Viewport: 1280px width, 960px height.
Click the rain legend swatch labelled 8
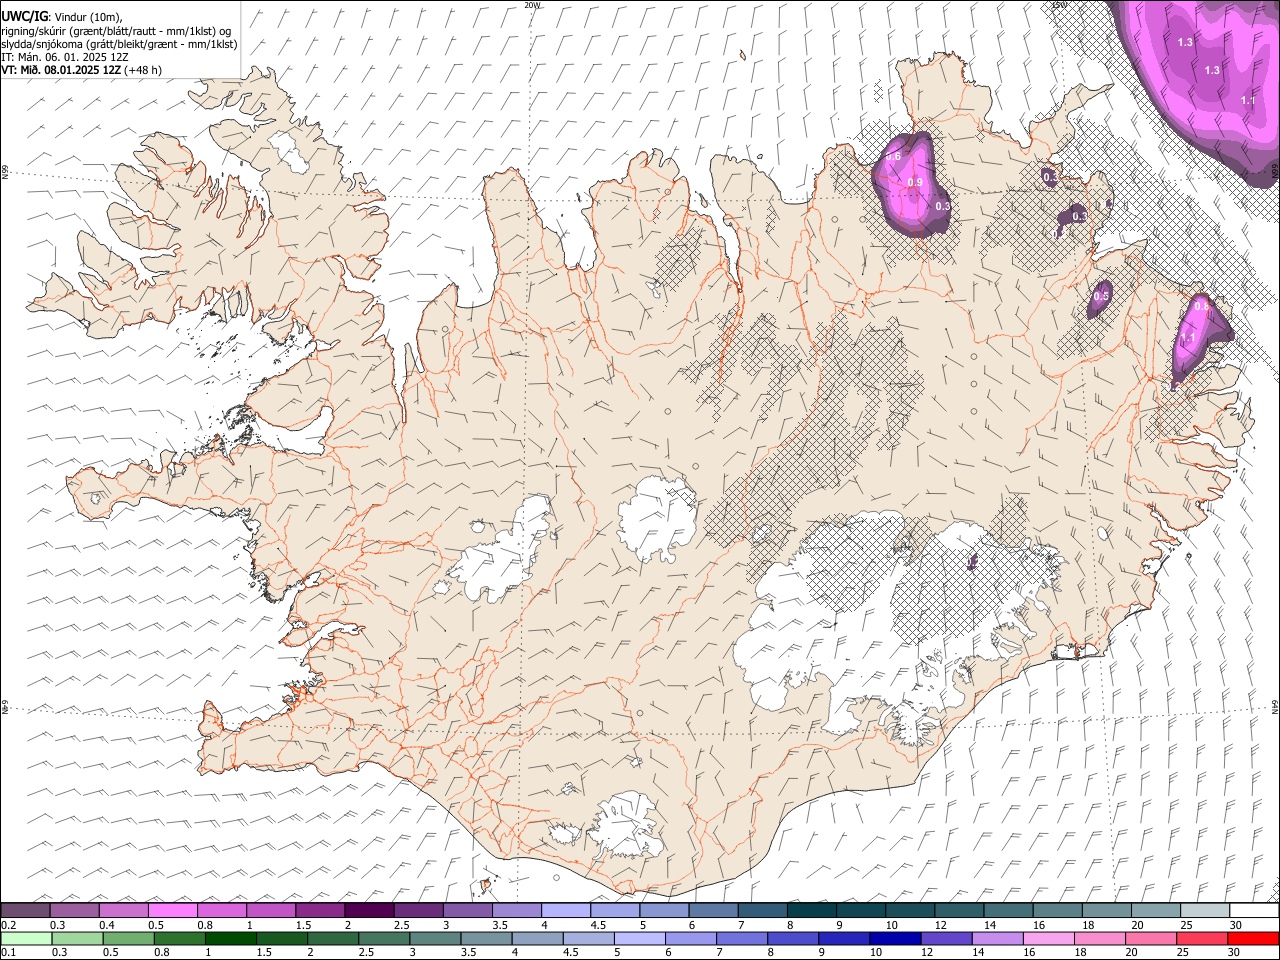(x=792, y=939)
